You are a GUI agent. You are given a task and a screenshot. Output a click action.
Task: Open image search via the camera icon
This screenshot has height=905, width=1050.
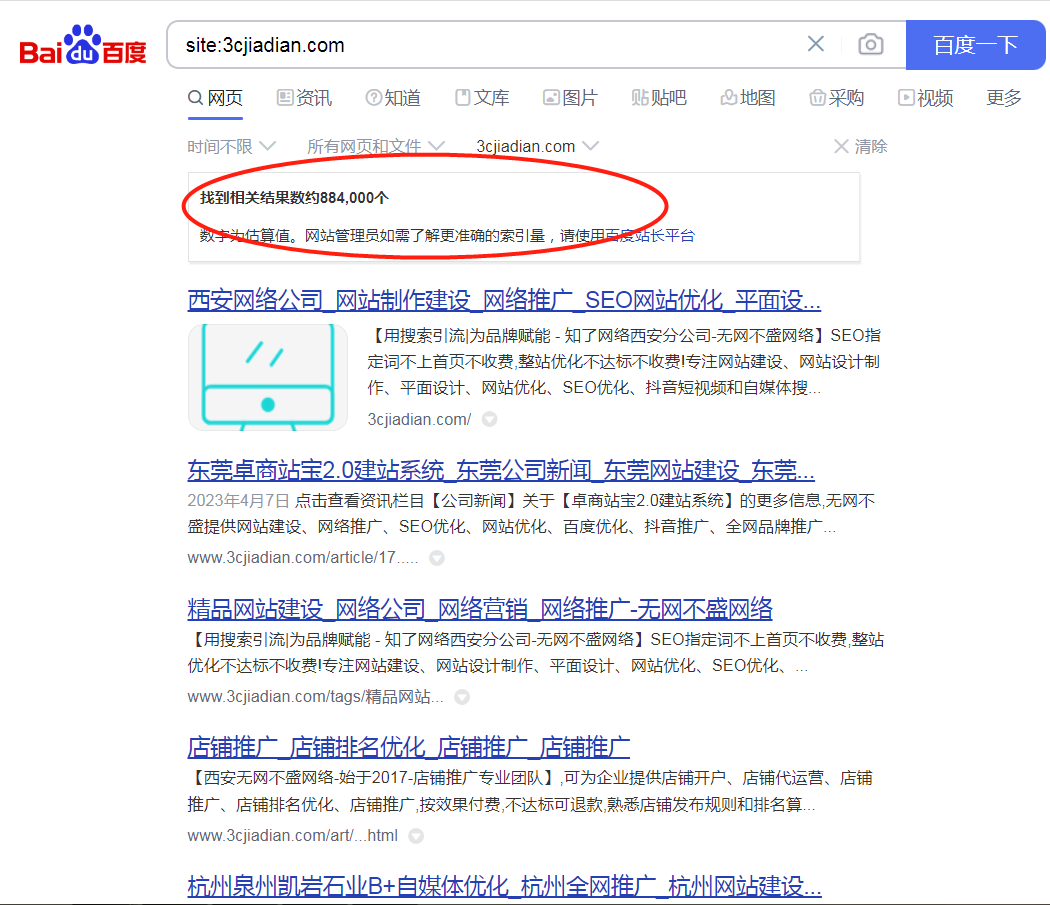(871, 44)
